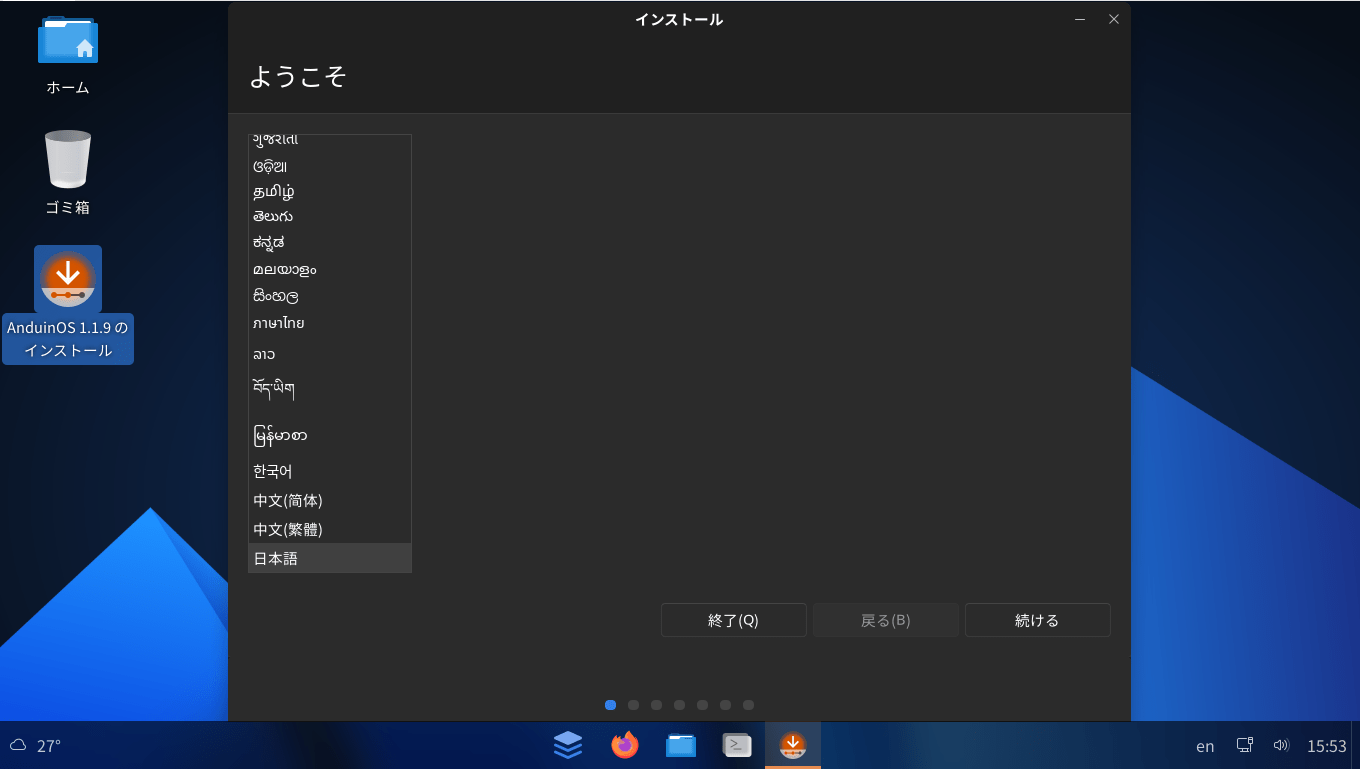The height and width of the screenshot is (769, 1360).
Task: Open the stacked layers launcher icon
Action: click(x=568, y=745)
